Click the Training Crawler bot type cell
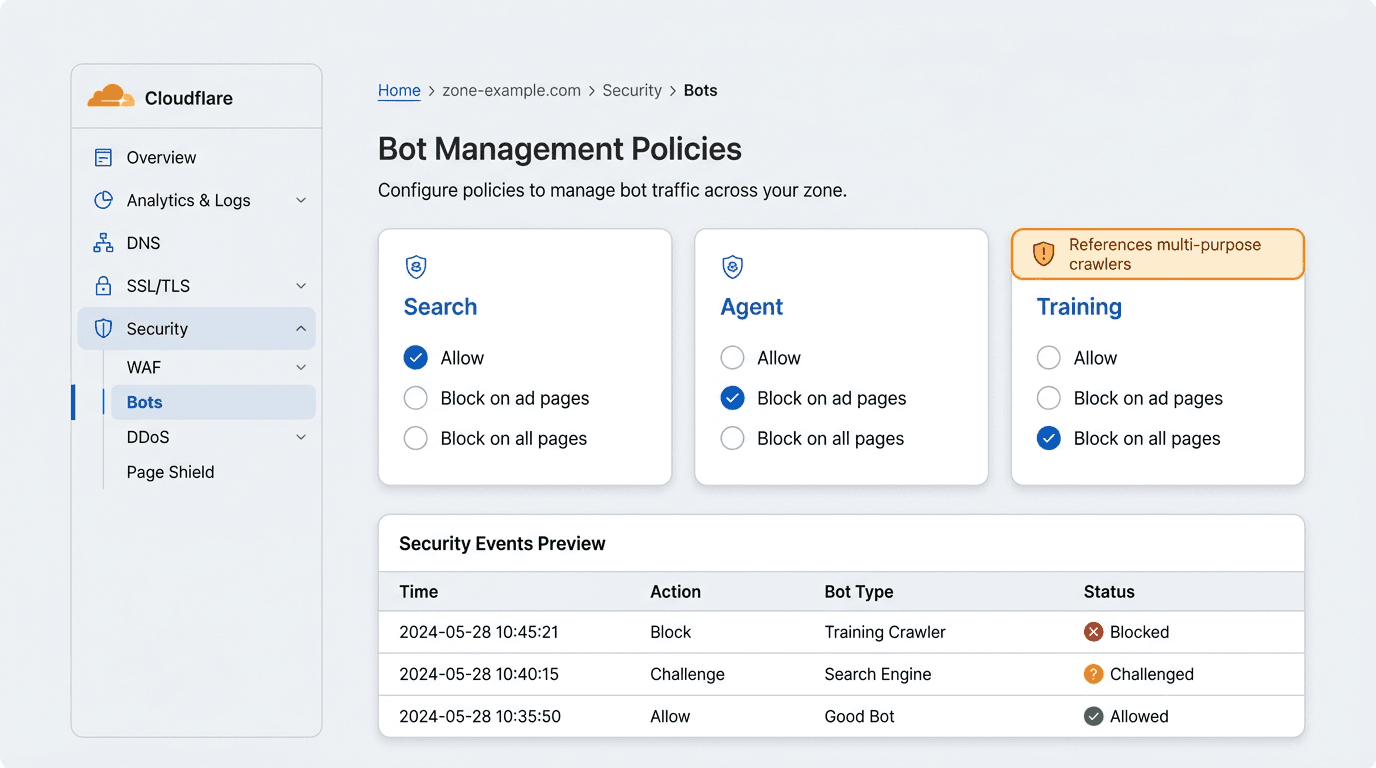Screen dimensions: 1376x768 click(885, 632)
